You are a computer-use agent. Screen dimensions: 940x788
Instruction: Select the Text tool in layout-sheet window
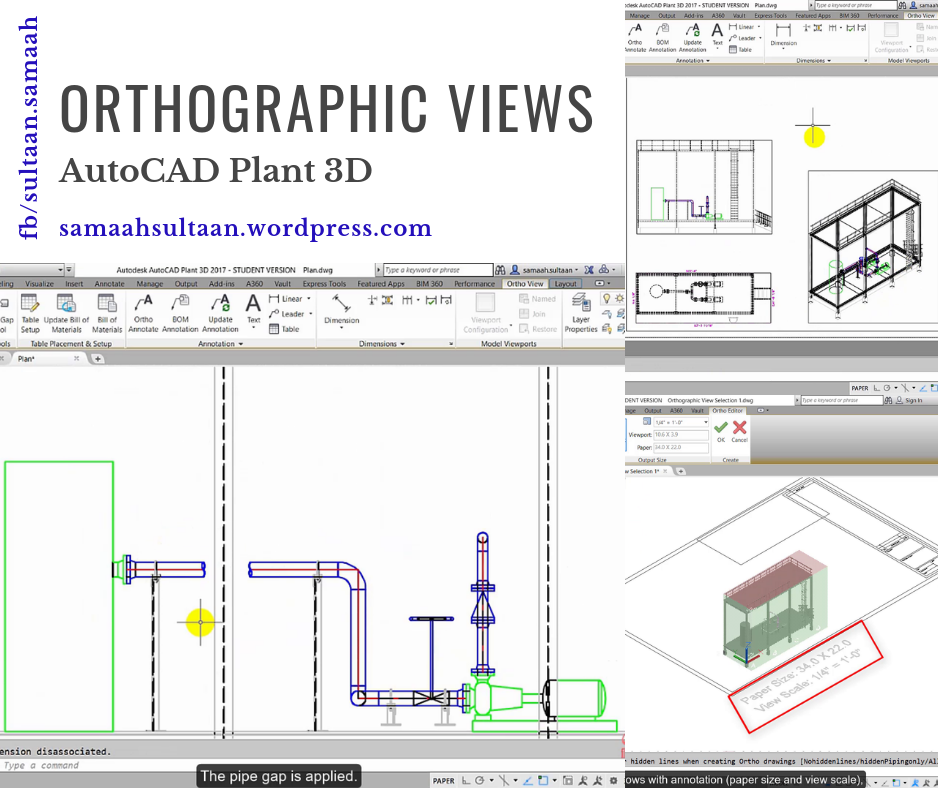point(717,35)
